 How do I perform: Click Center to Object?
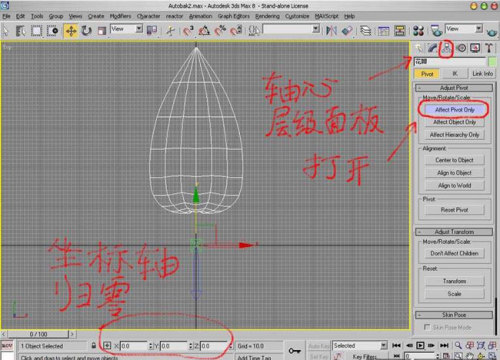[455, 160]
